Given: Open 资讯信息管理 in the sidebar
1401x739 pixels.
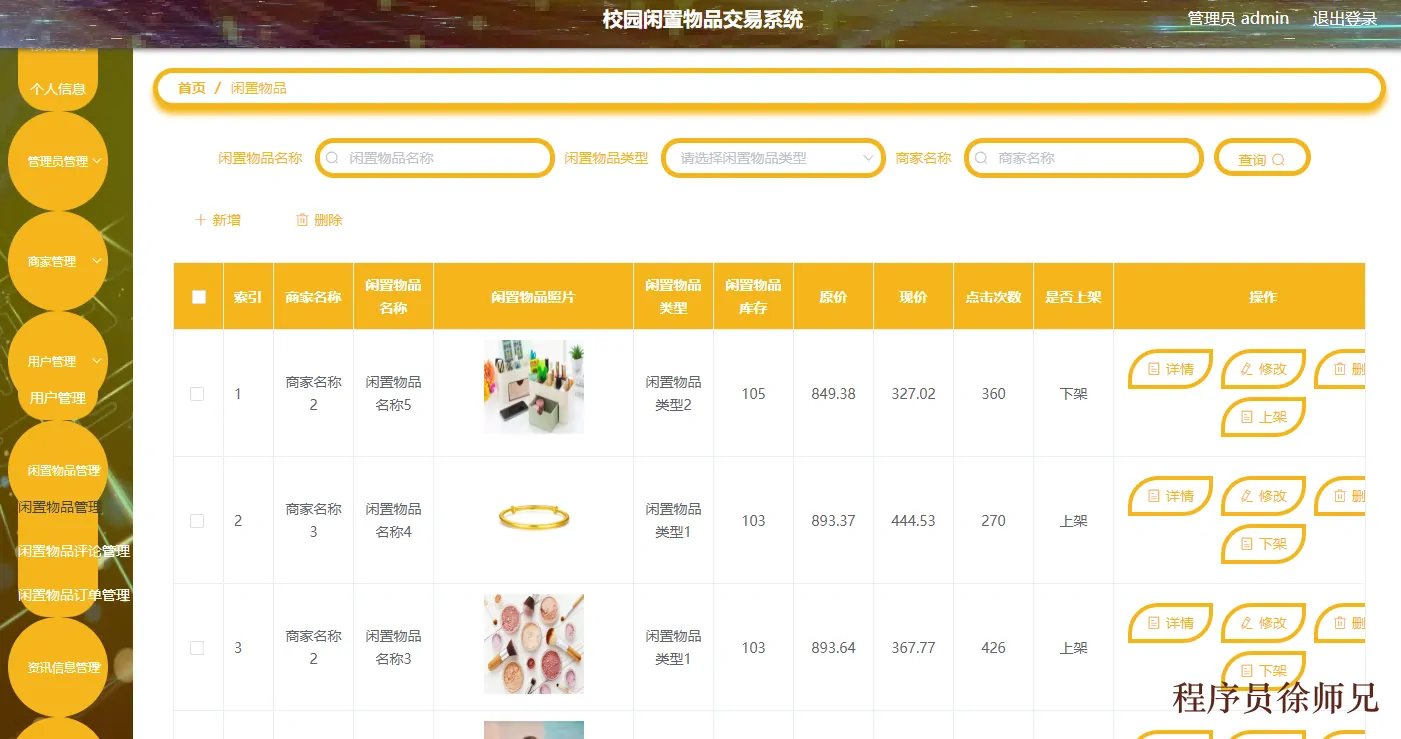Looking at the screenshot, I should pyautogui.click(x=58, y=667).
